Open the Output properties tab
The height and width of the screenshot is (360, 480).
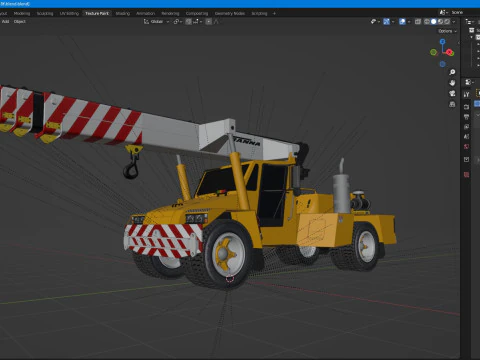(466, 117)
